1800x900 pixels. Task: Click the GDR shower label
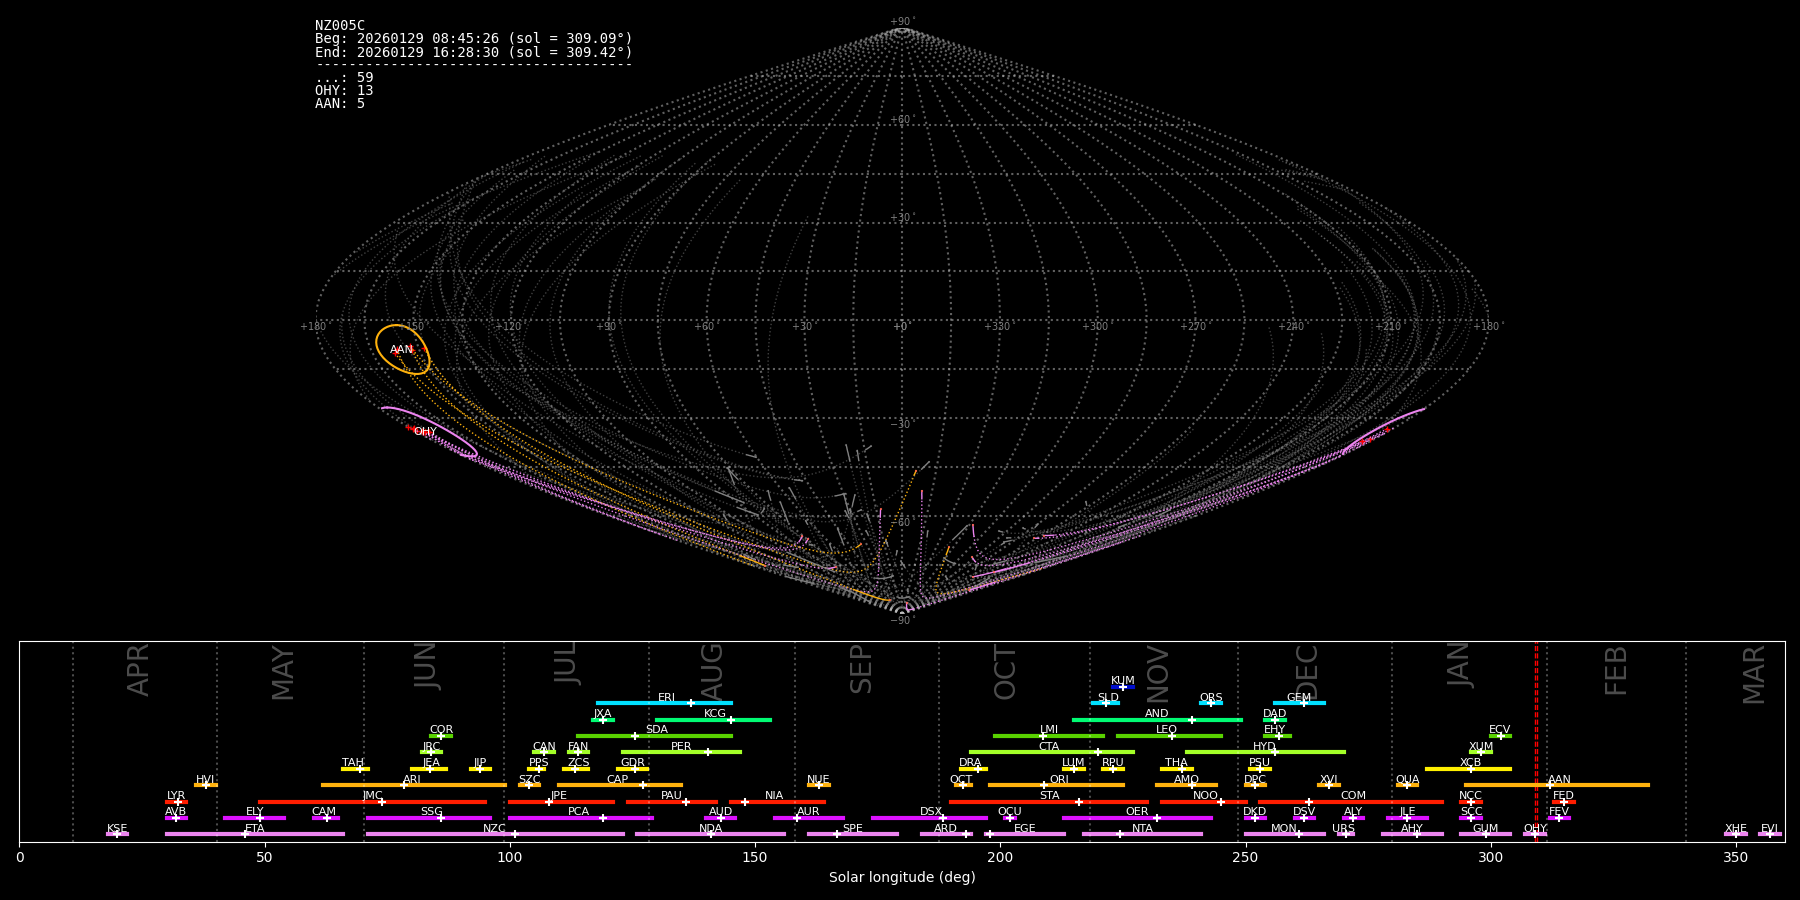click(x=633, y=763)
